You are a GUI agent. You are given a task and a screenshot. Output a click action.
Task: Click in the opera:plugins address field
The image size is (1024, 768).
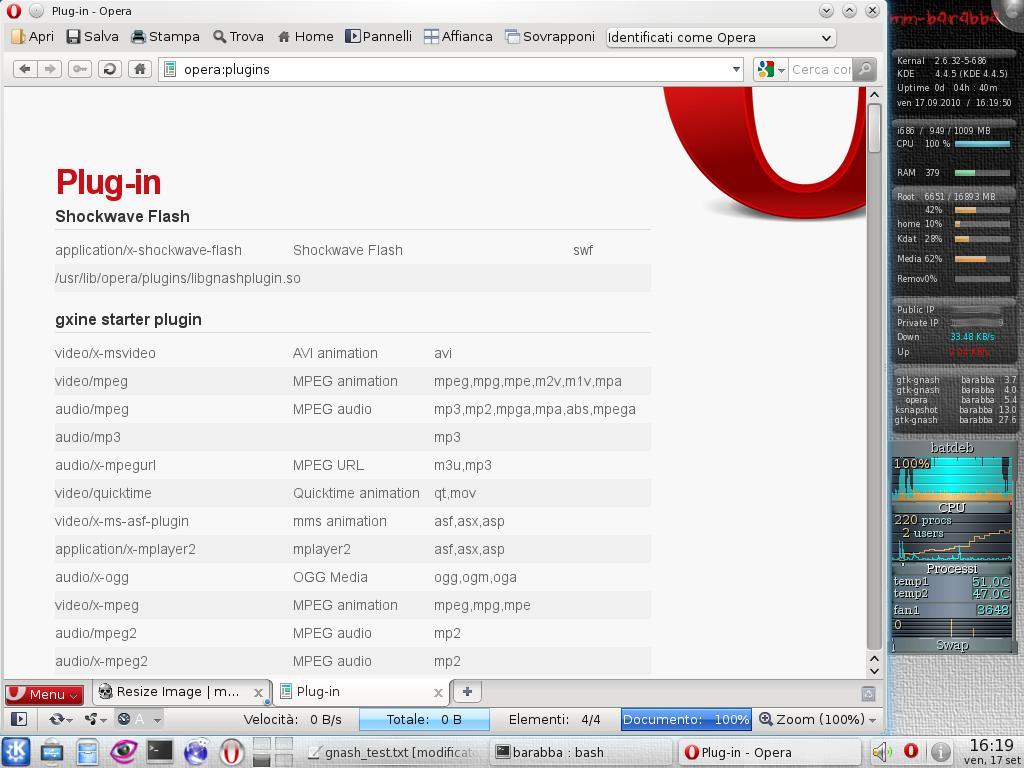450,69
